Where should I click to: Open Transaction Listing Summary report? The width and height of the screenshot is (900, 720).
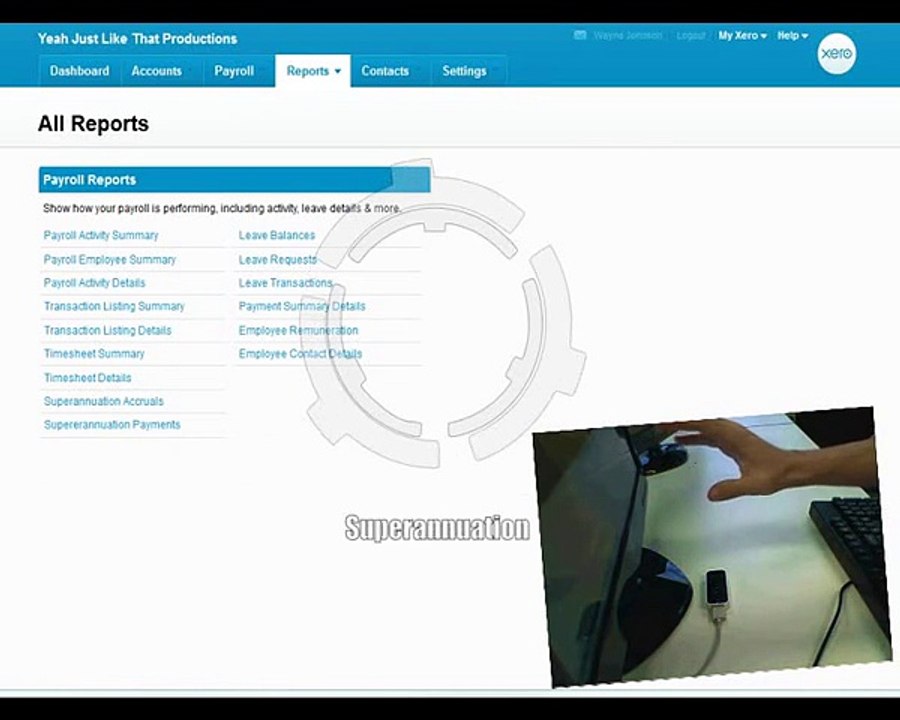pyautogui.click(x=114, y=307)
